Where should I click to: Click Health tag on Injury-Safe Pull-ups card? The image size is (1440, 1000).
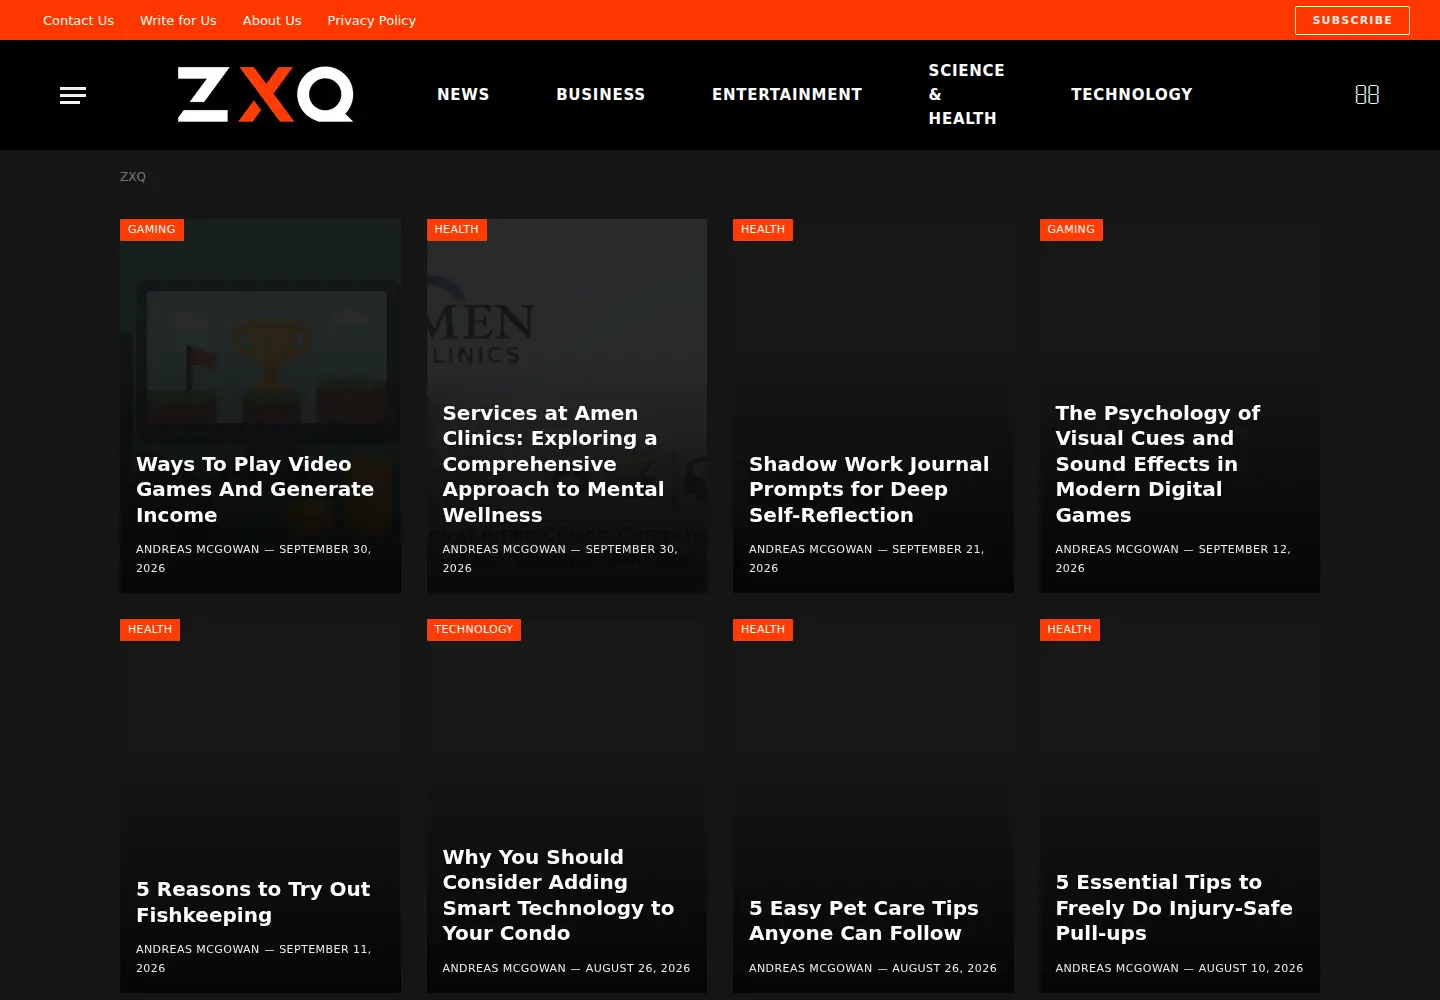pyautogui.click(x=1070, y=630)
